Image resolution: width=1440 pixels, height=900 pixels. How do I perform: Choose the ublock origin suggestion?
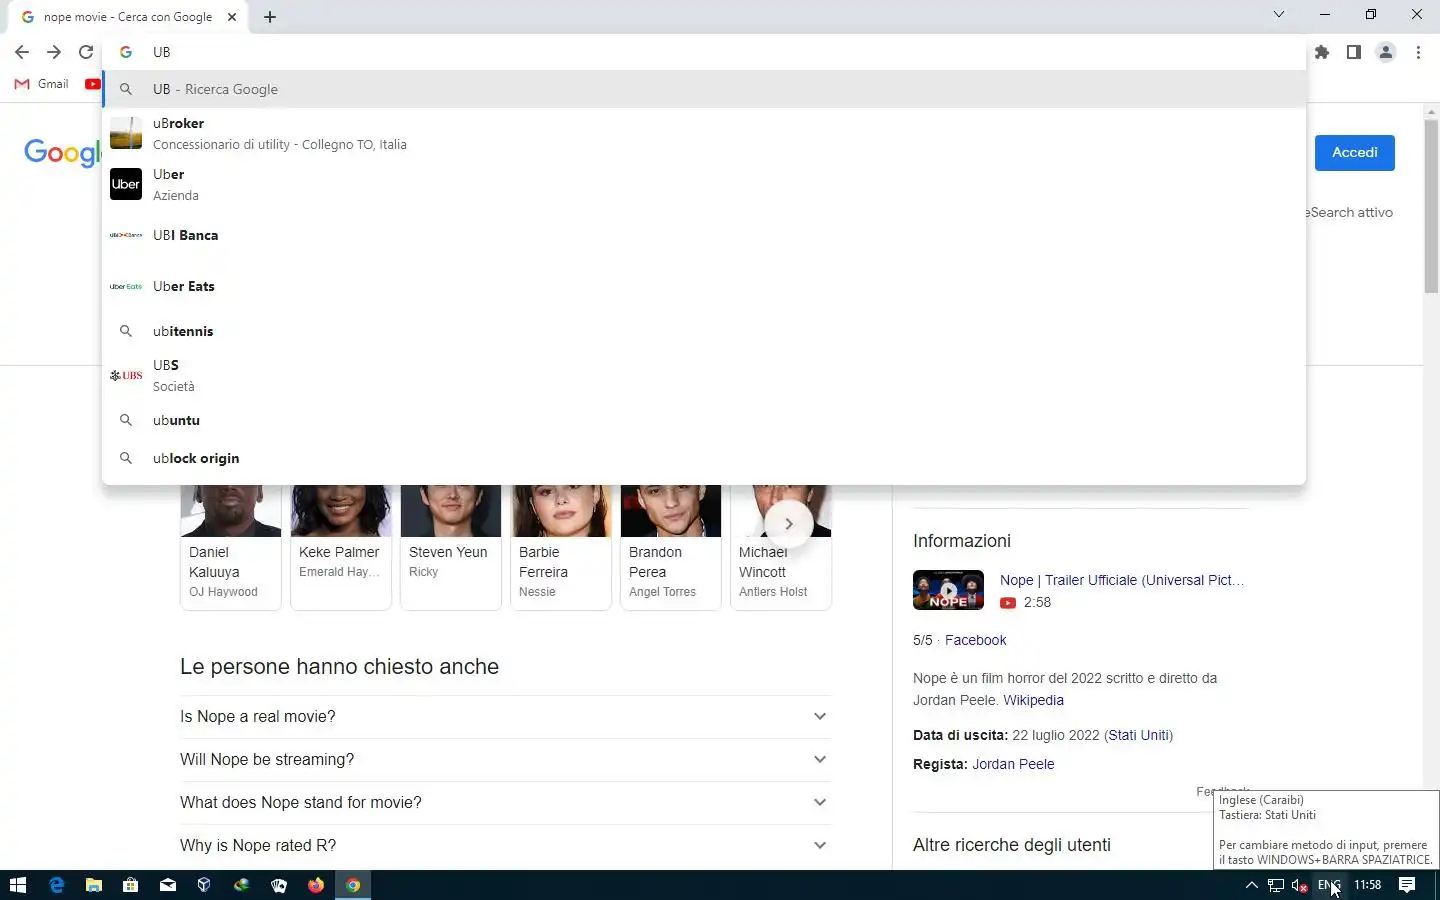[x=704, y=458]
